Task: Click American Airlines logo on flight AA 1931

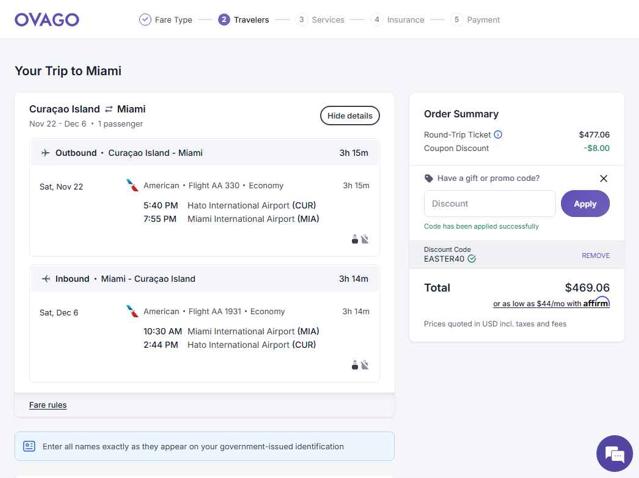Action: pyautogui.click(x=132, y=311)
